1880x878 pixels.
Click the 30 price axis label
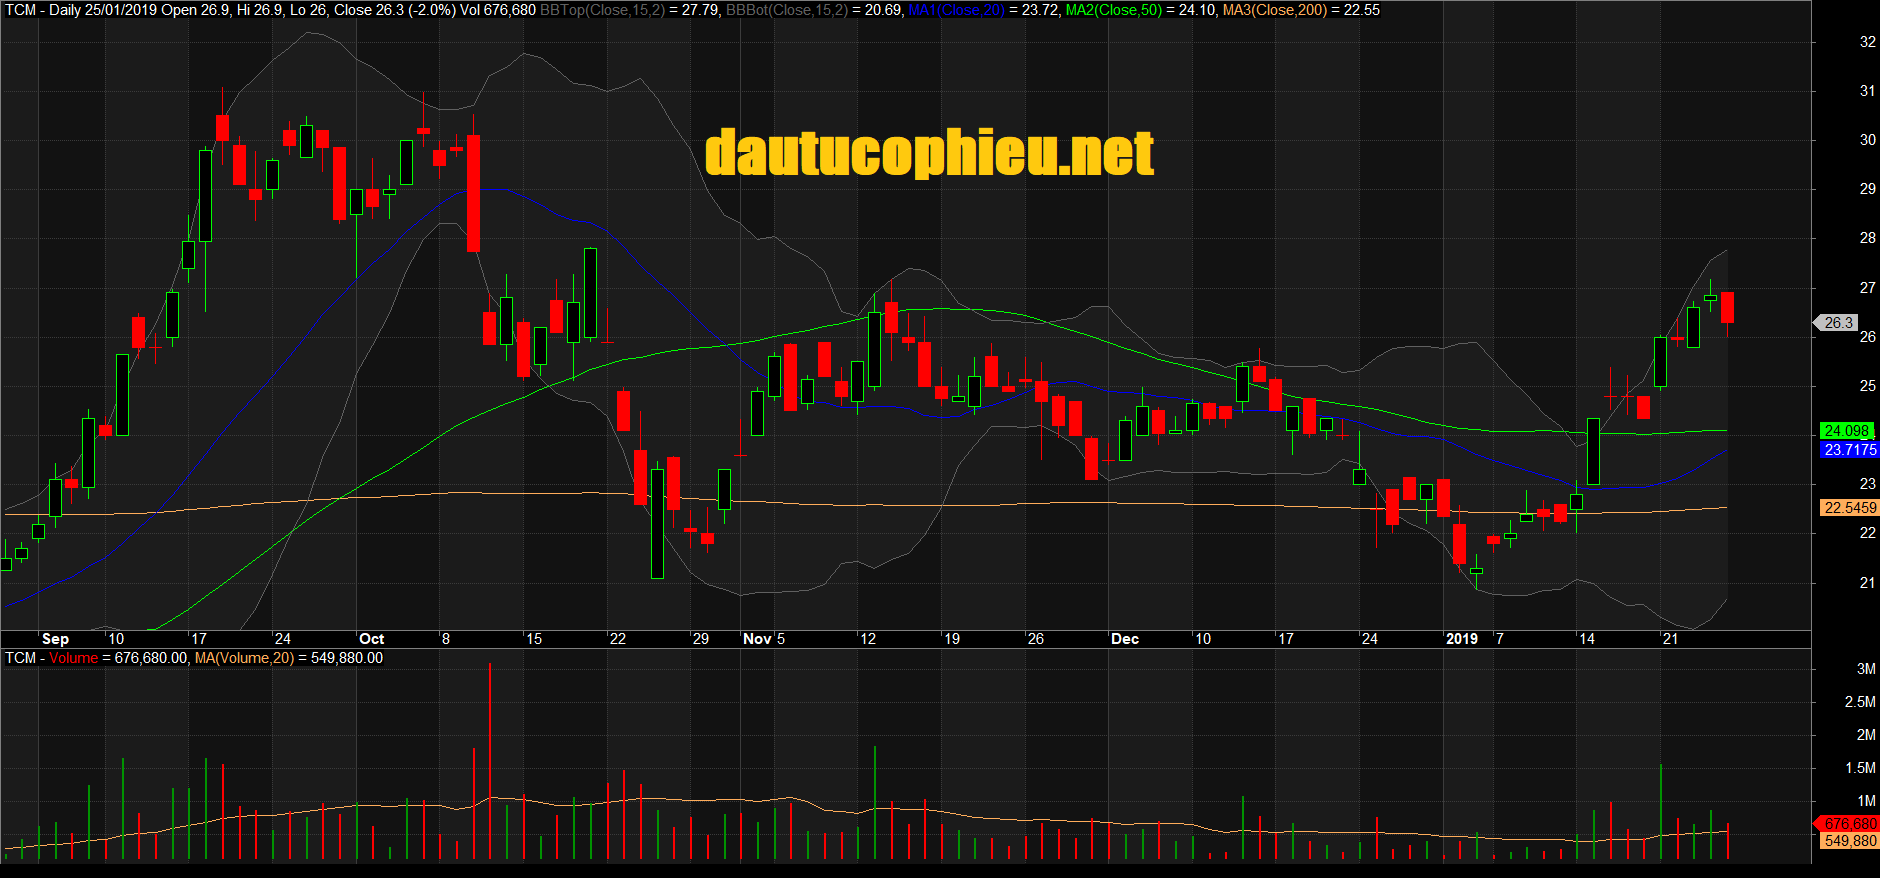click(x=1867, y=140)
